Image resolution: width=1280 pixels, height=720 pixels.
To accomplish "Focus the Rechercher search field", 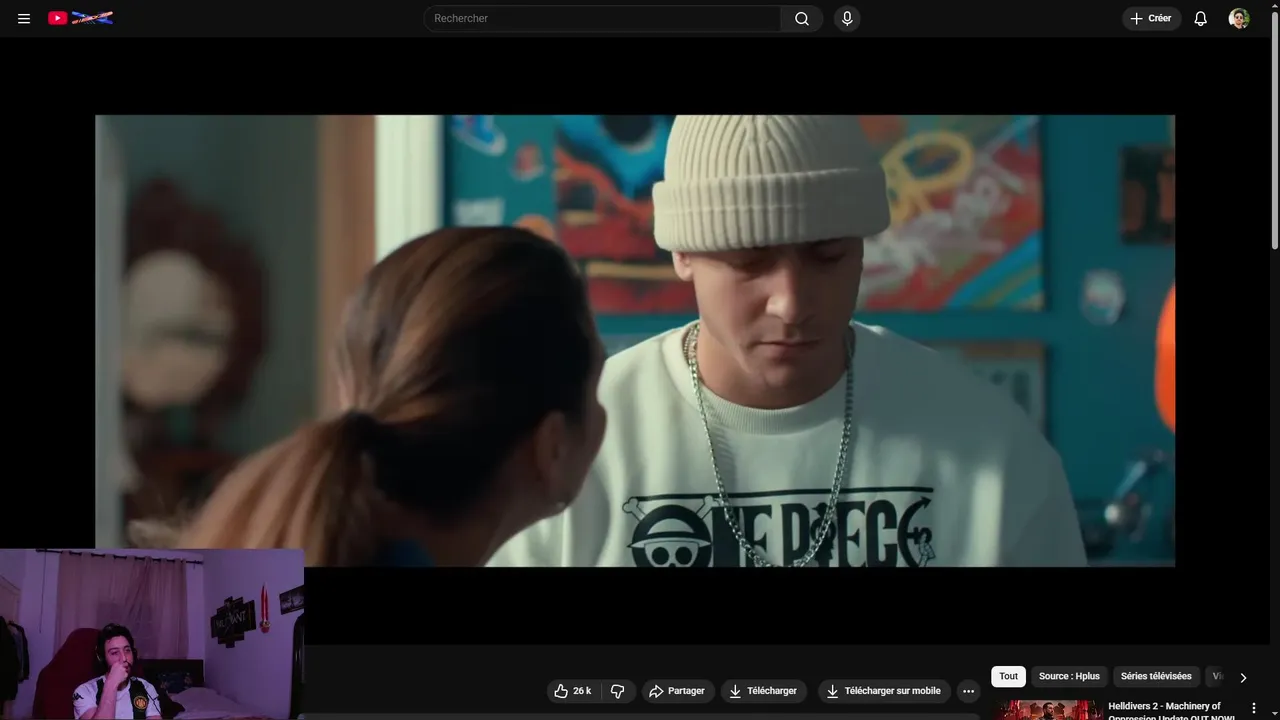I will click(602, 18).
